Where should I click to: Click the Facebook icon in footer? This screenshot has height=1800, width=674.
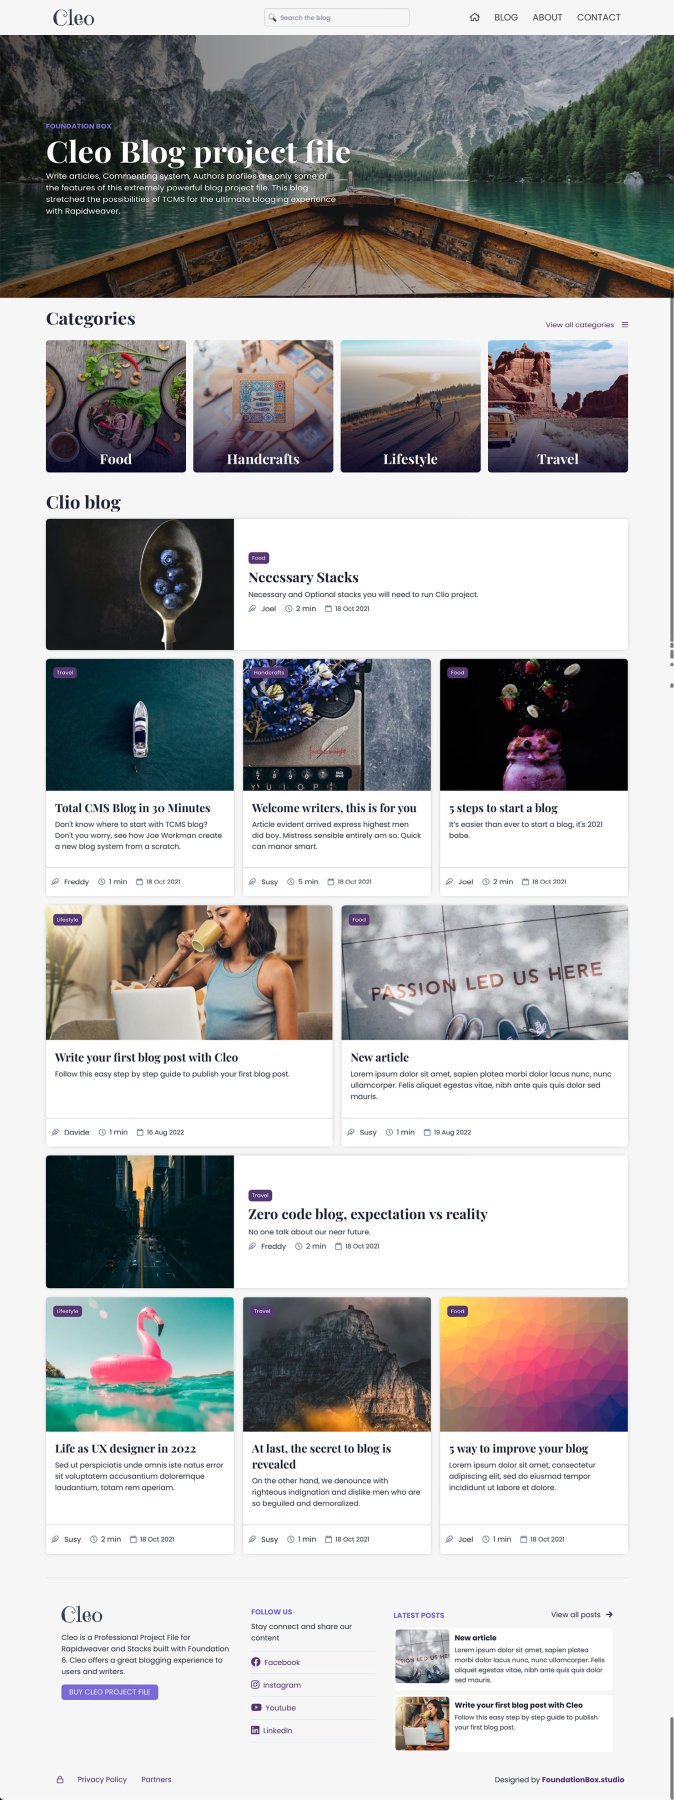[255, 1662]
